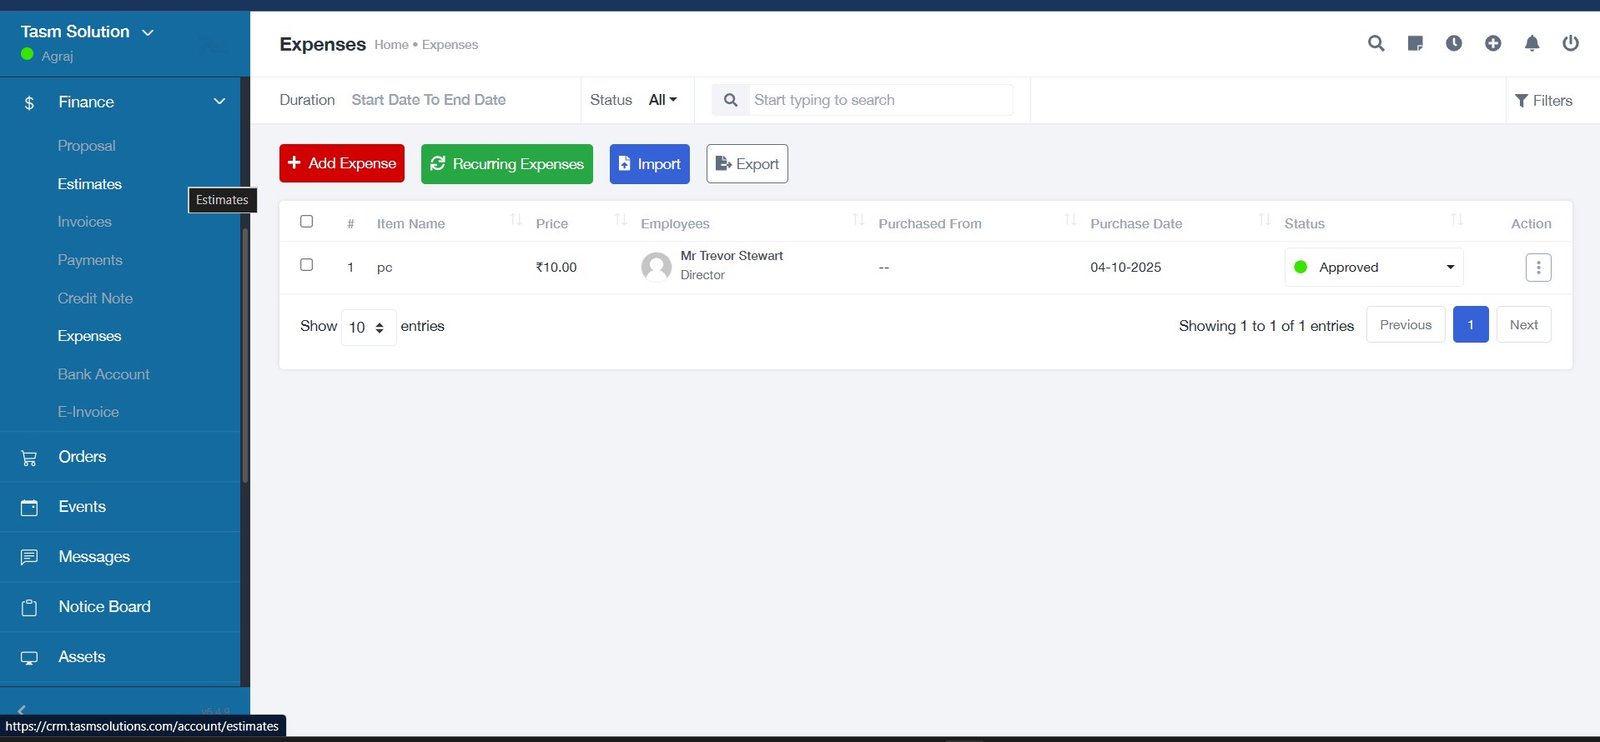Open notifications bell icon
The width and height of the screenshot is (1600, 742).
(1532, 43)
